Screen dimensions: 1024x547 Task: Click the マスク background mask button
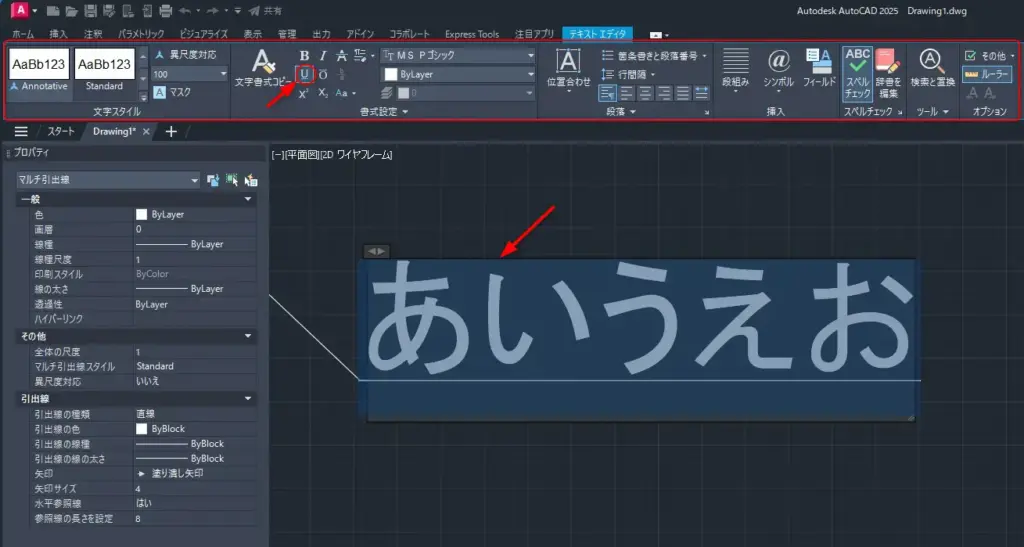click(172, 92)
